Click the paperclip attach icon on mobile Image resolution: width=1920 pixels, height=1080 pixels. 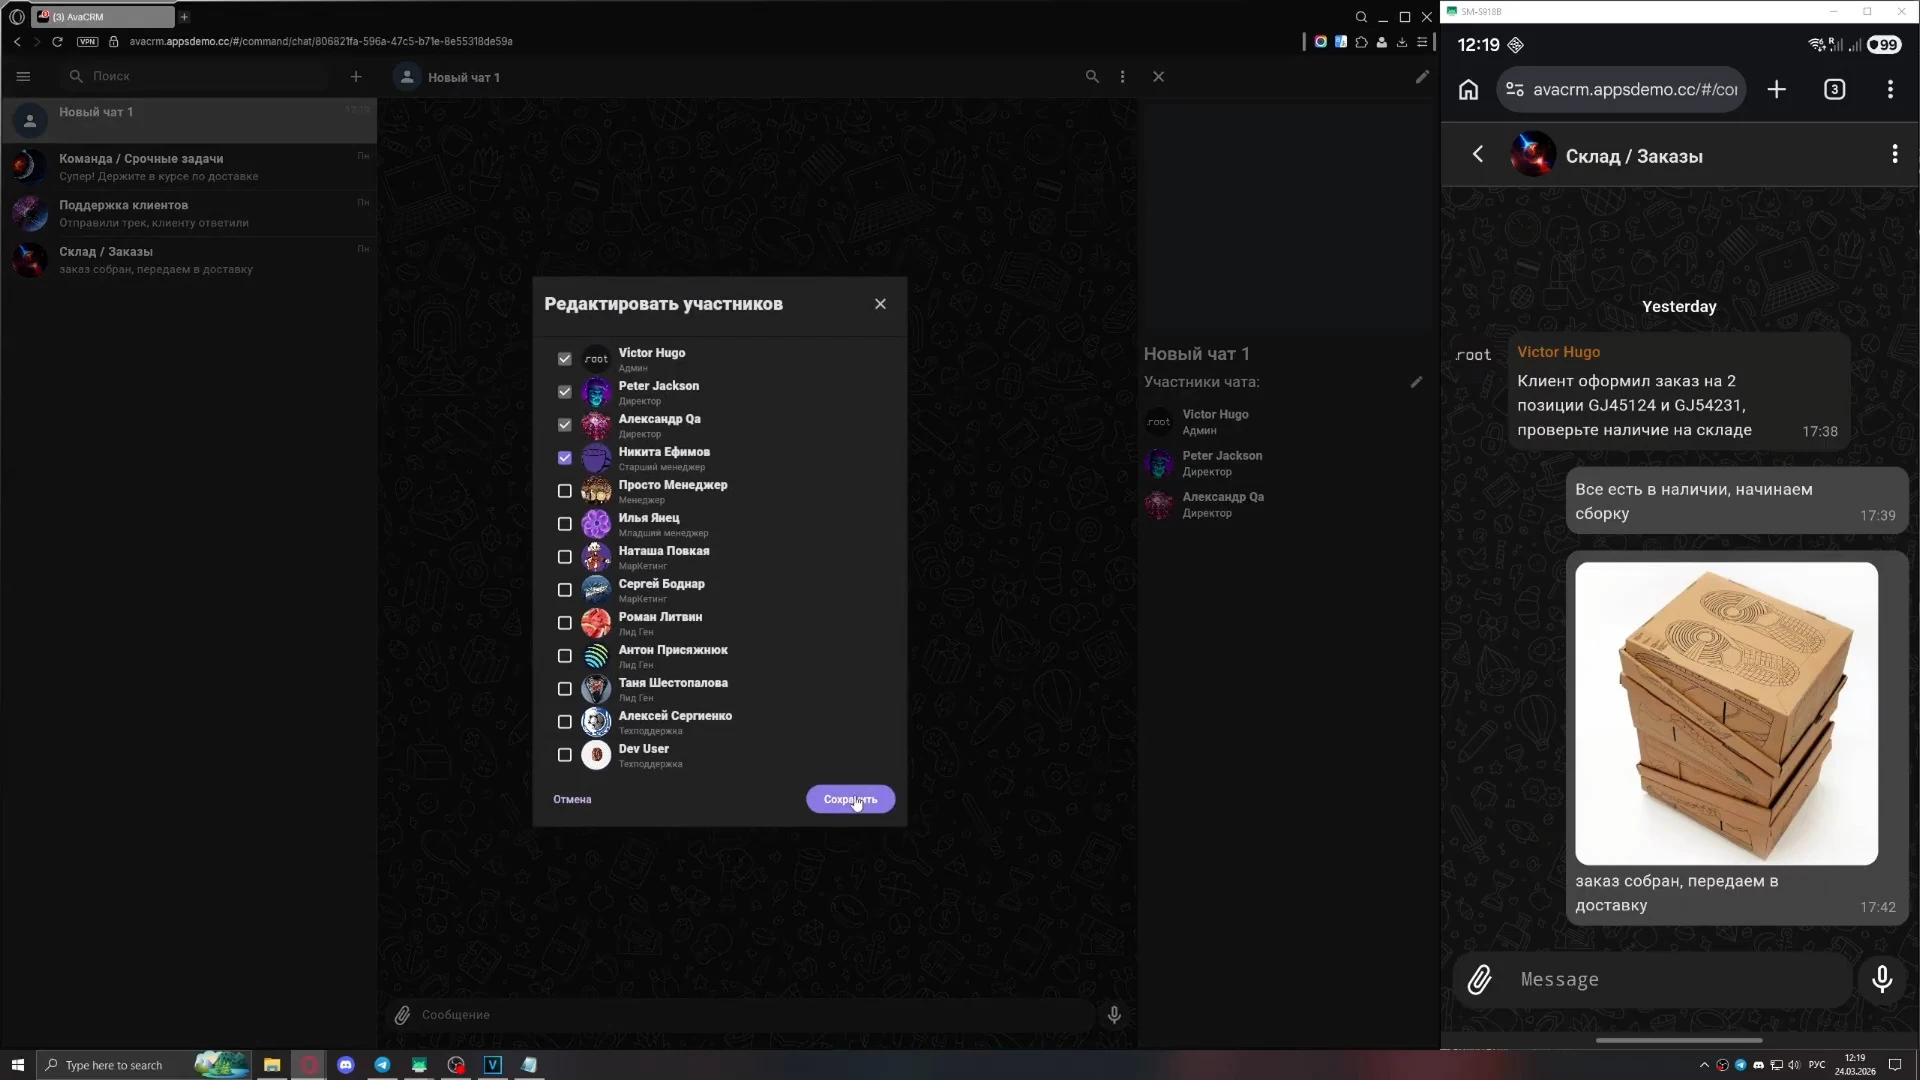point(1479,979)
